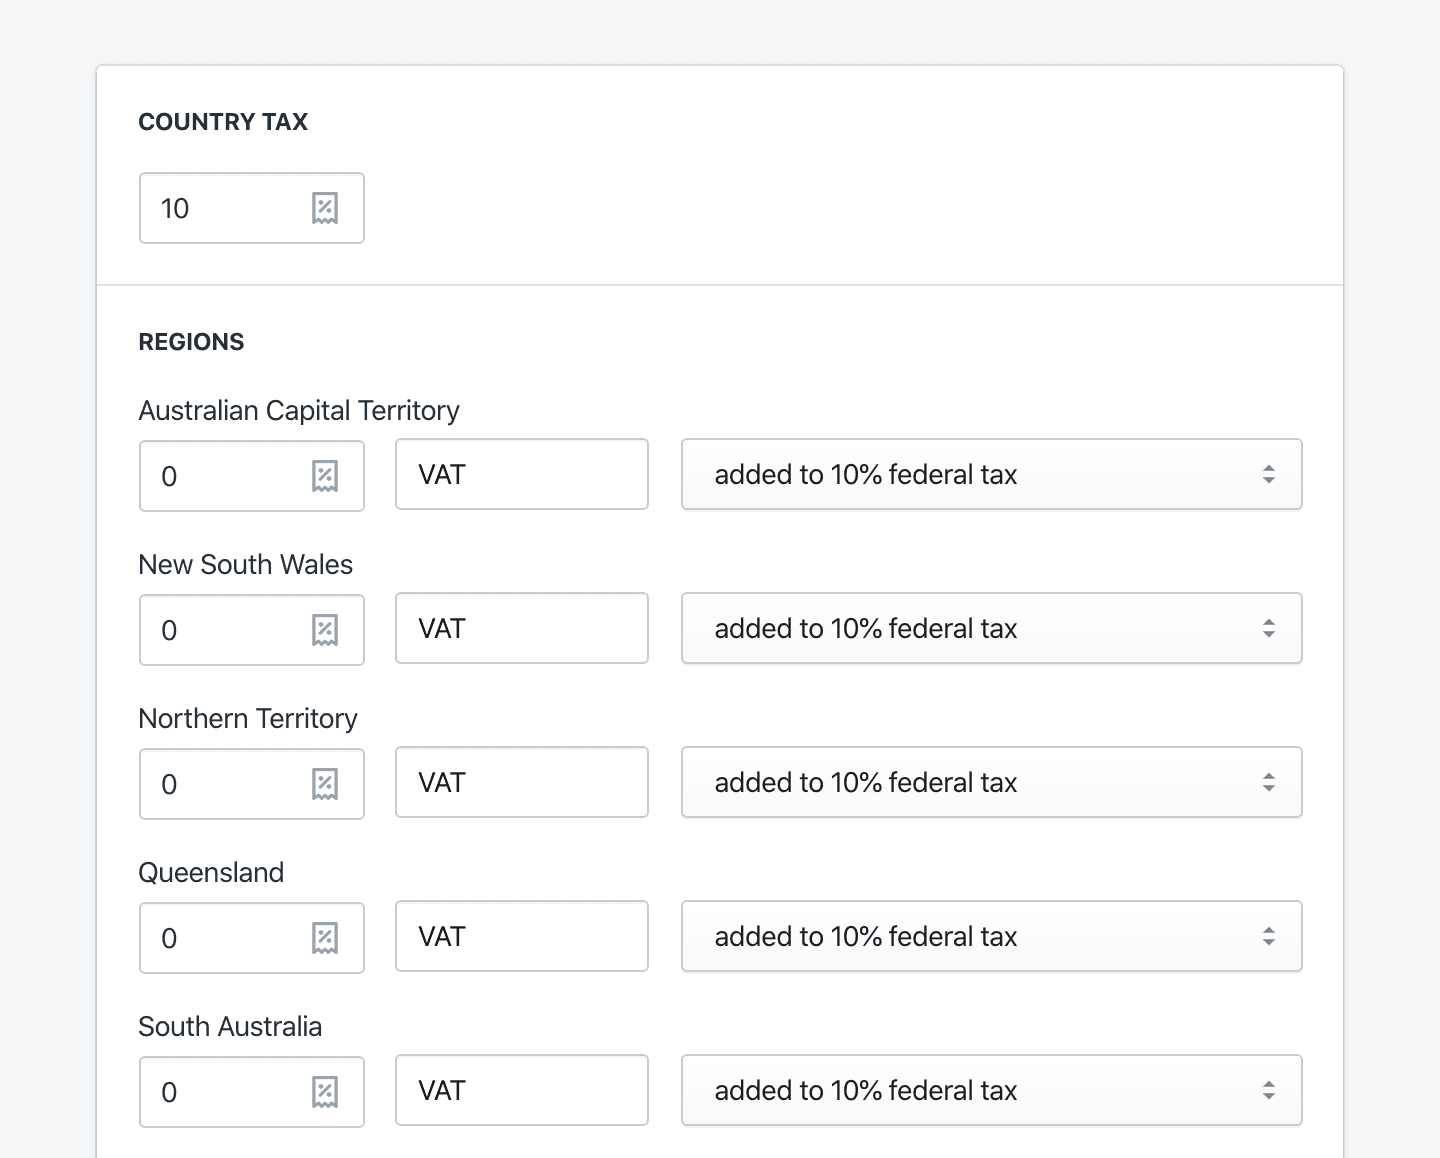
Task: Select the VAT name field for New South Wales
Action: 521,628
